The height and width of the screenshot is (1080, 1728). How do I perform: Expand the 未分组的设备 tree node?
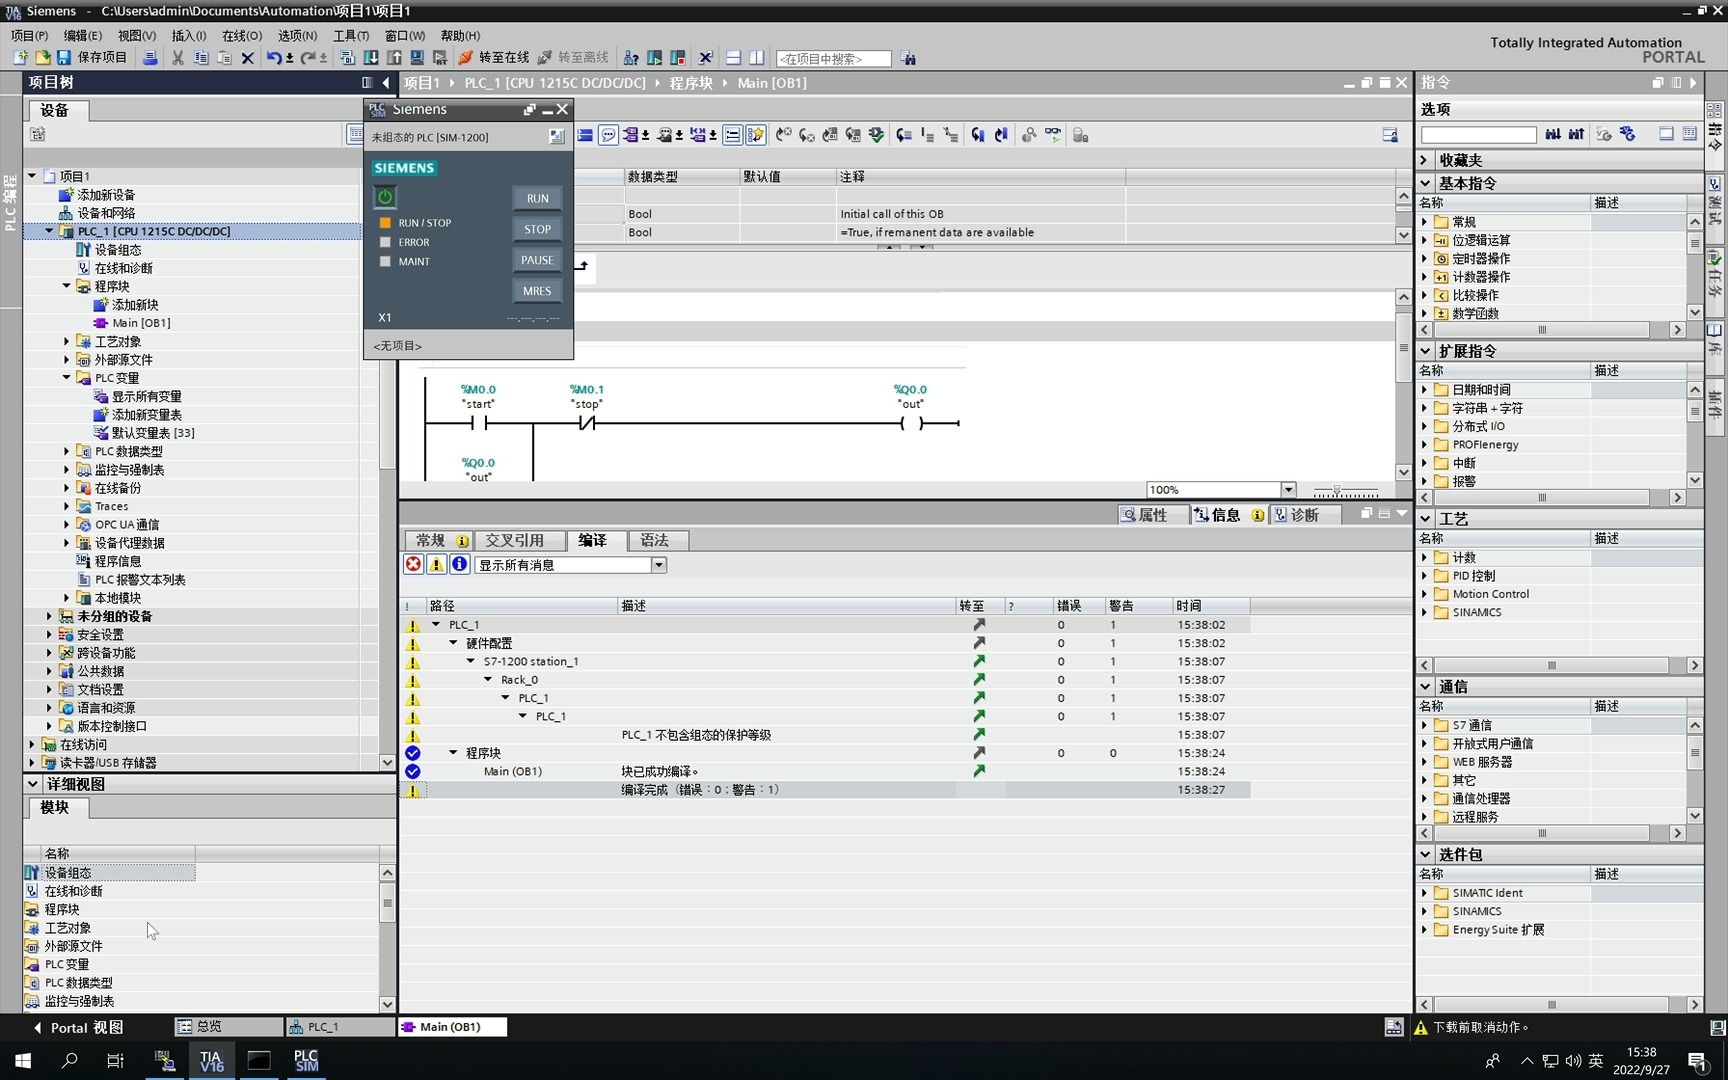49,616
